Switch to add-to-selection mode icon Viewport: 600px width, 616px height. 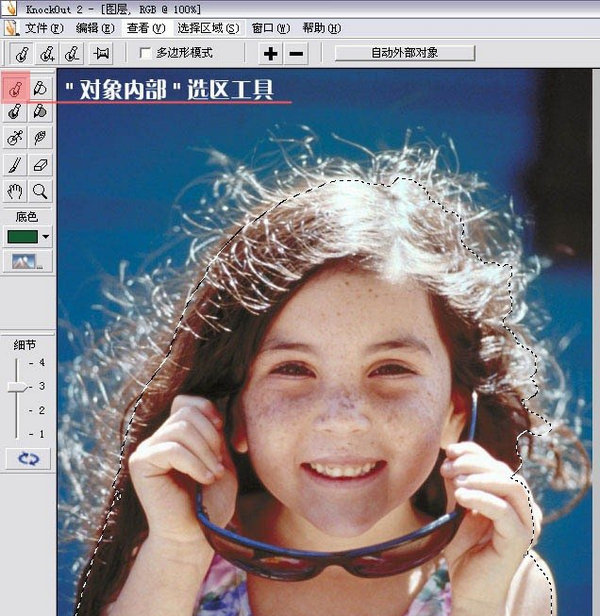(47, 53)
